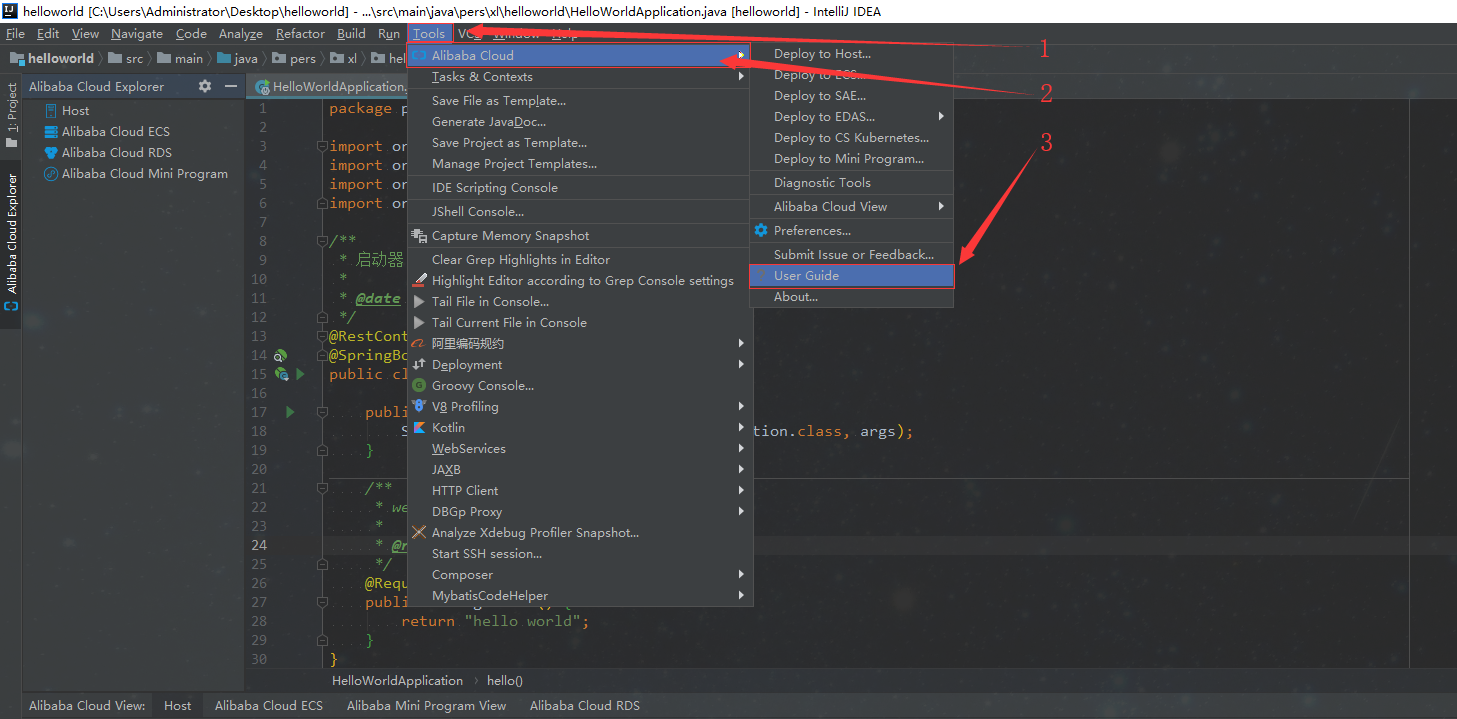This screenshot has height=719, width=1457.
Task: Click the Tail File in Console icon
Action: point(419,302)
